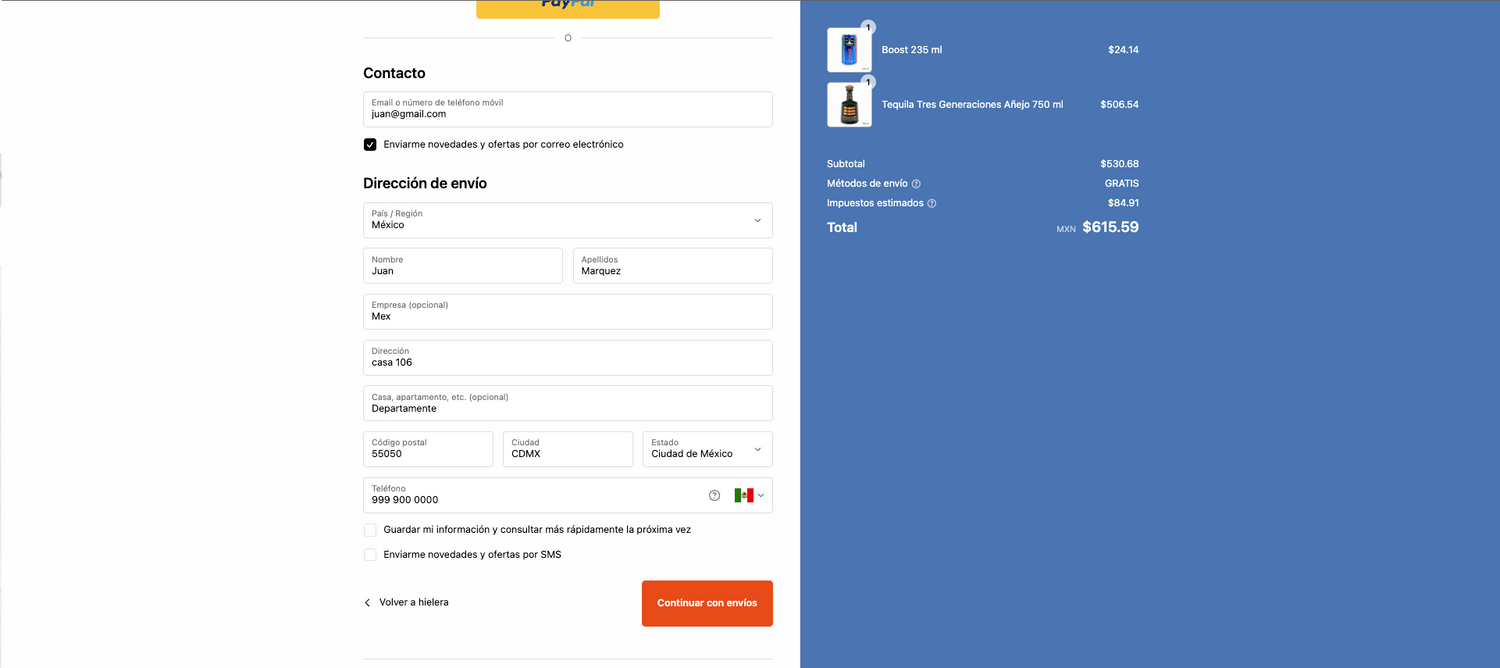This screenshot has height=668, width=1500.
Task: Click the Boost 235 ml product thumbnail
Action: (849, 50)
